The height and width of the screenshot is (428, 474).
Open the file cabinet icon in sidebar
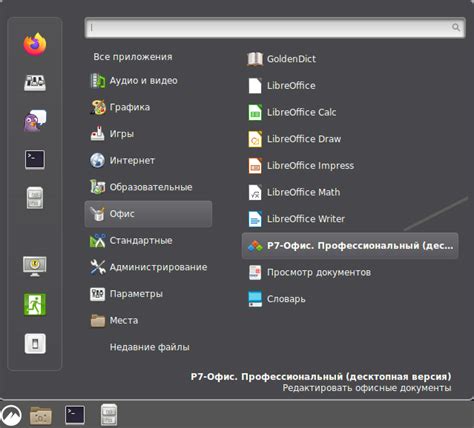coord(35,198)
